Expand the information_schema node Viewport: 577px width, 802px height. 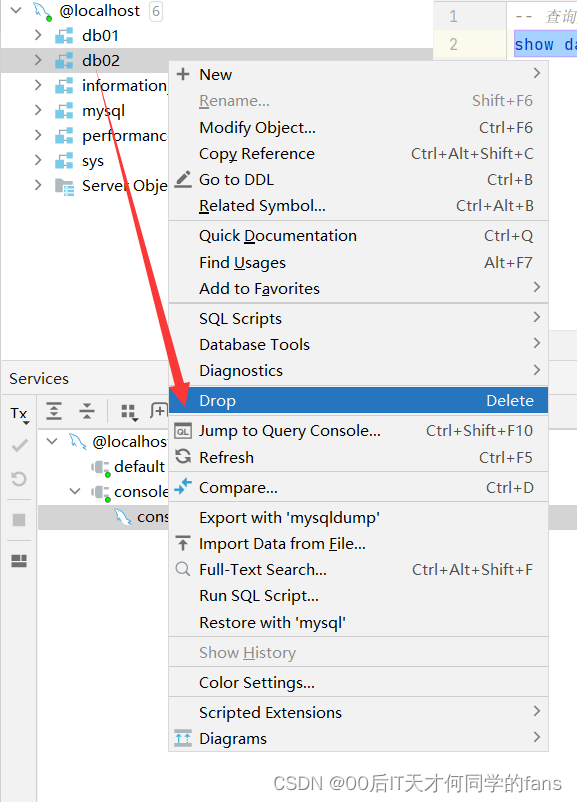click(x=38, y=85)
